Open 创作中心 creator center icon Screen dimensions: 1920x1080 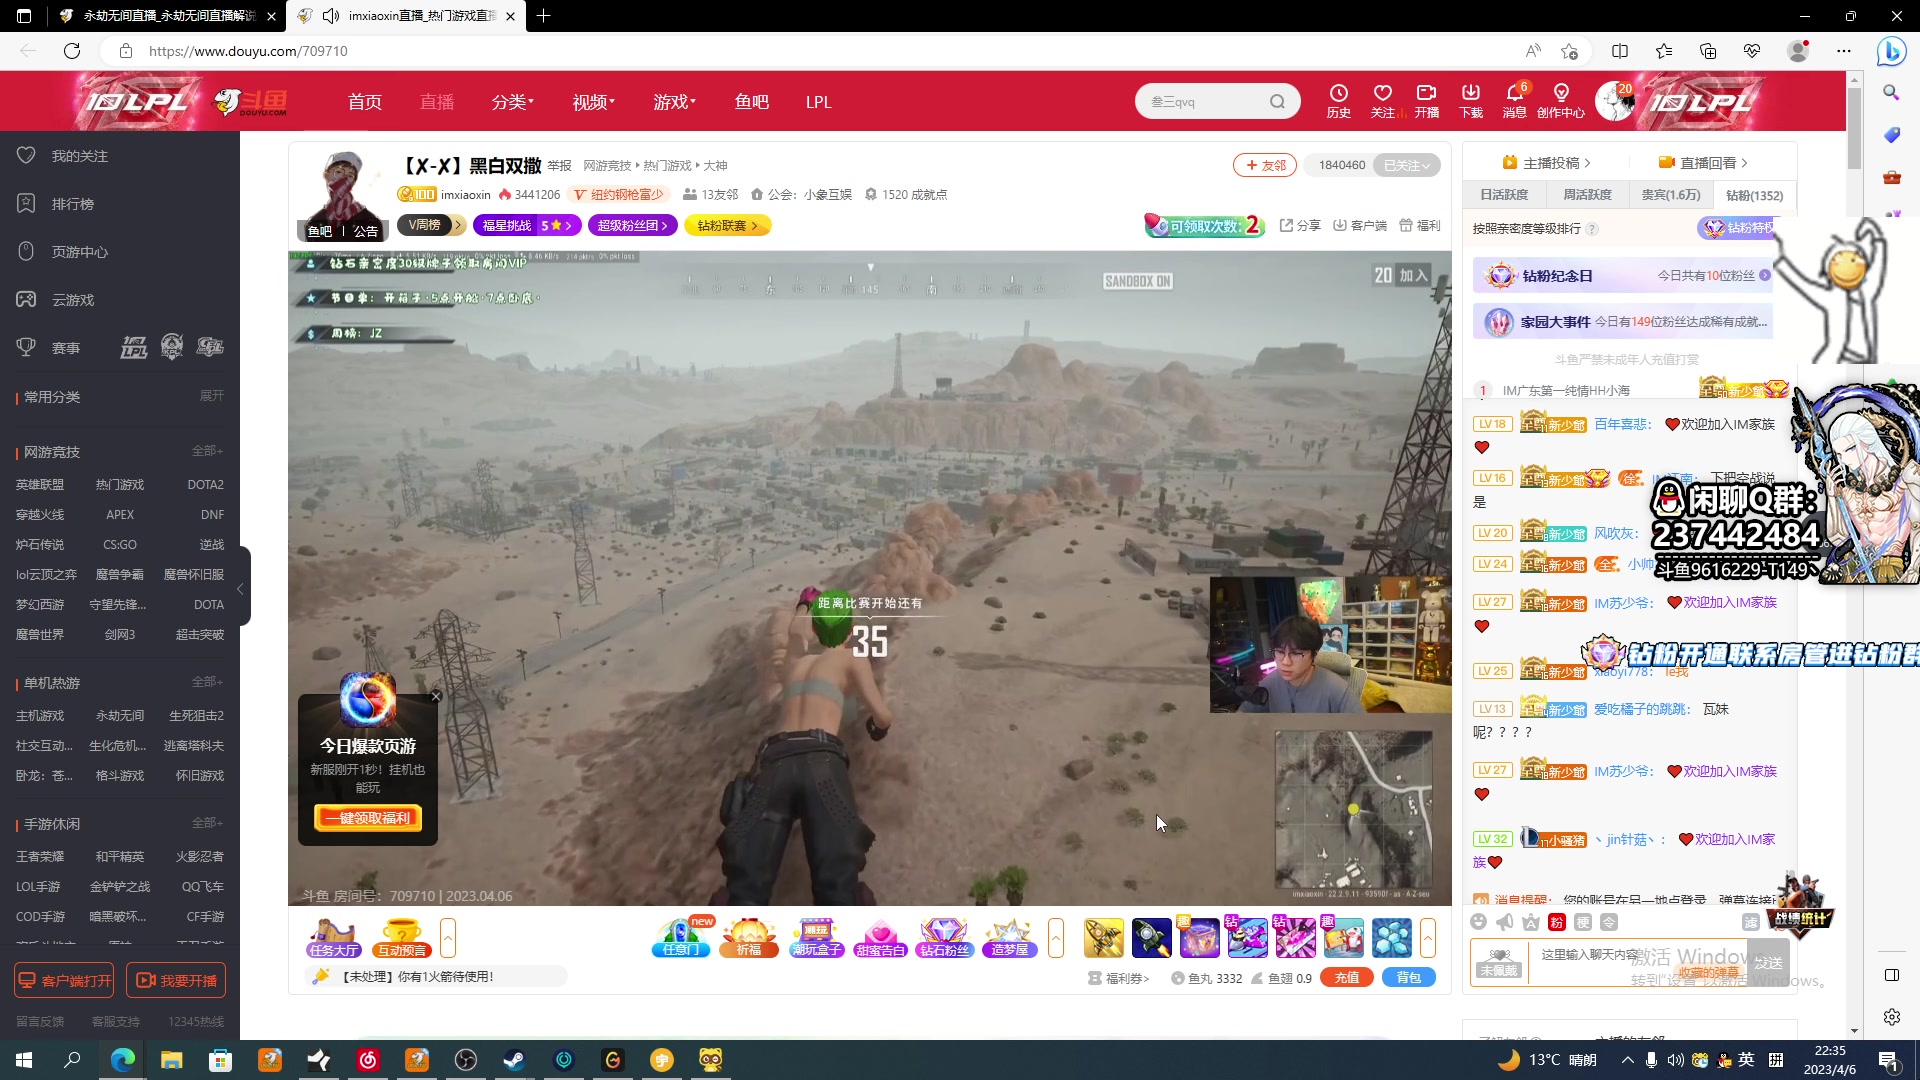[x=1561, y=100]
